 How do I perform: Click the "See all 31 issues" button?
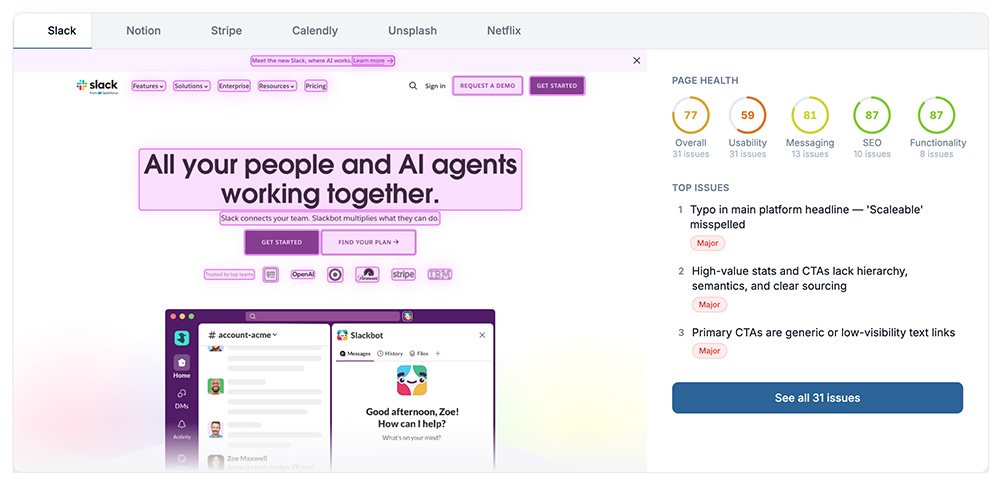(818, 398)
